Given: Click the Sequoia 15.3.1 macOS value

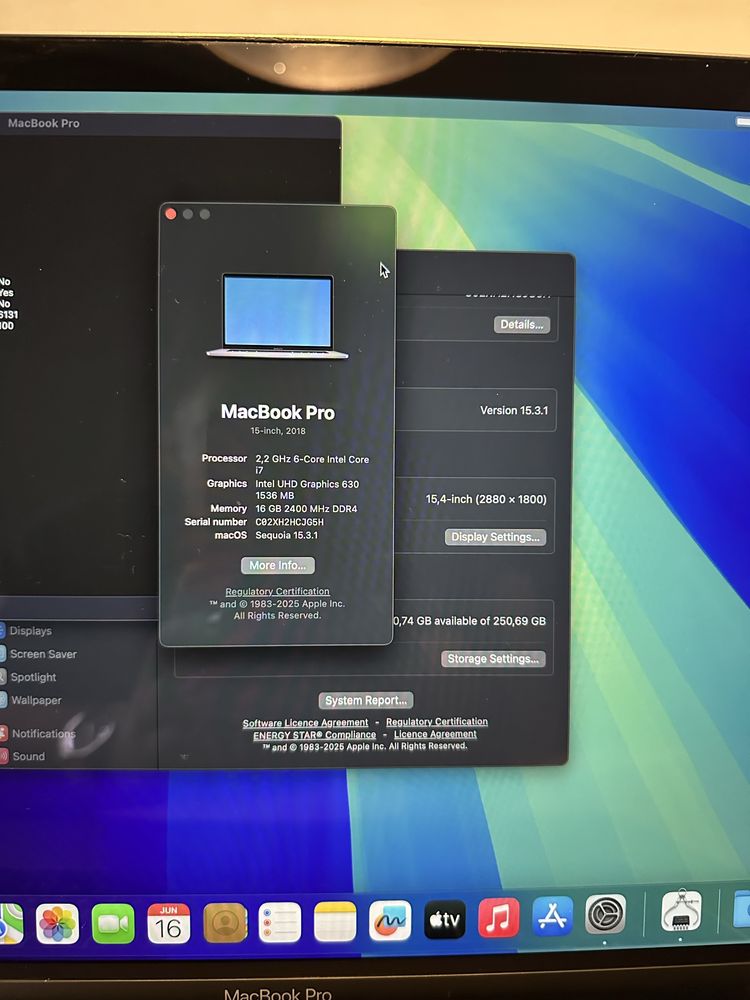Looking at the screenshot, I should pyautogui.click(x=286, y=535).
